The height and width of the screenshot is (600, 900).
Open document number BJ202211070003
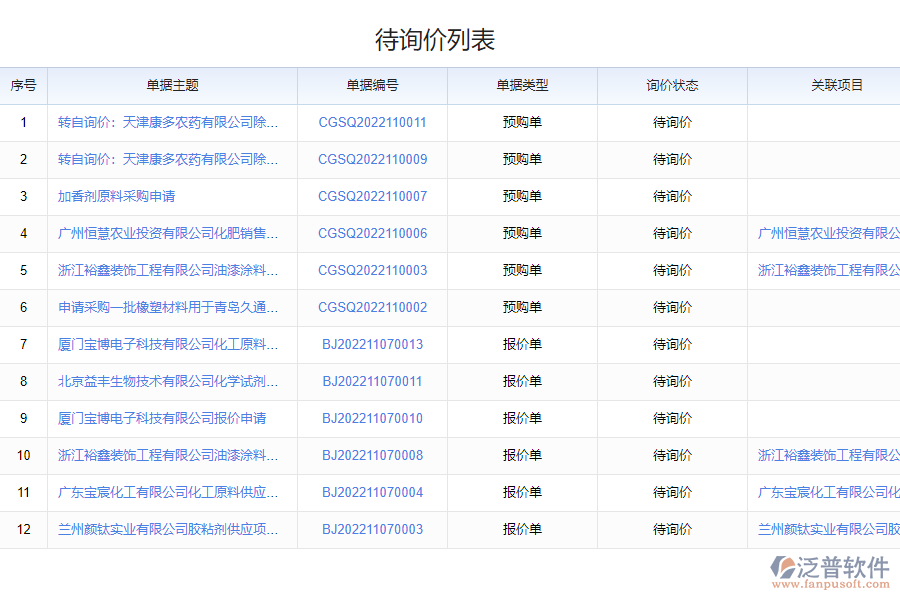pyautogui.click(x=372, y=530)
